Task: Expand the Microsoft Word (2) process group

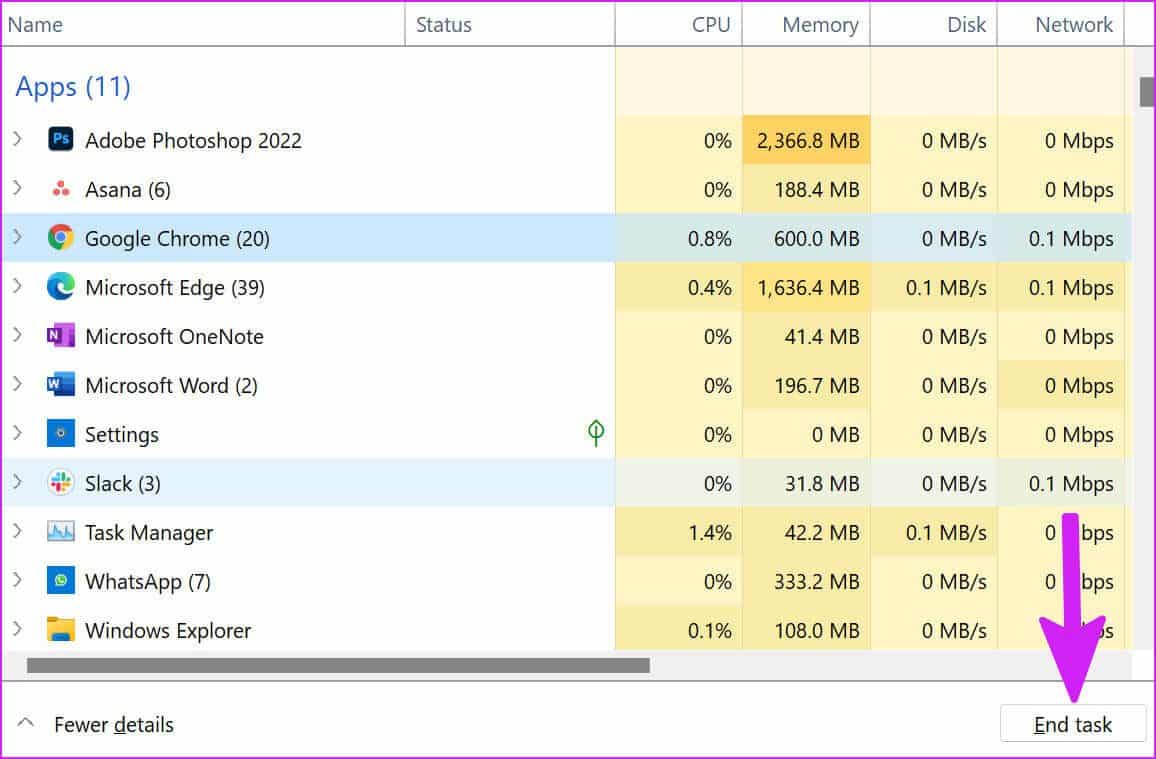Action: pos(18,385)
